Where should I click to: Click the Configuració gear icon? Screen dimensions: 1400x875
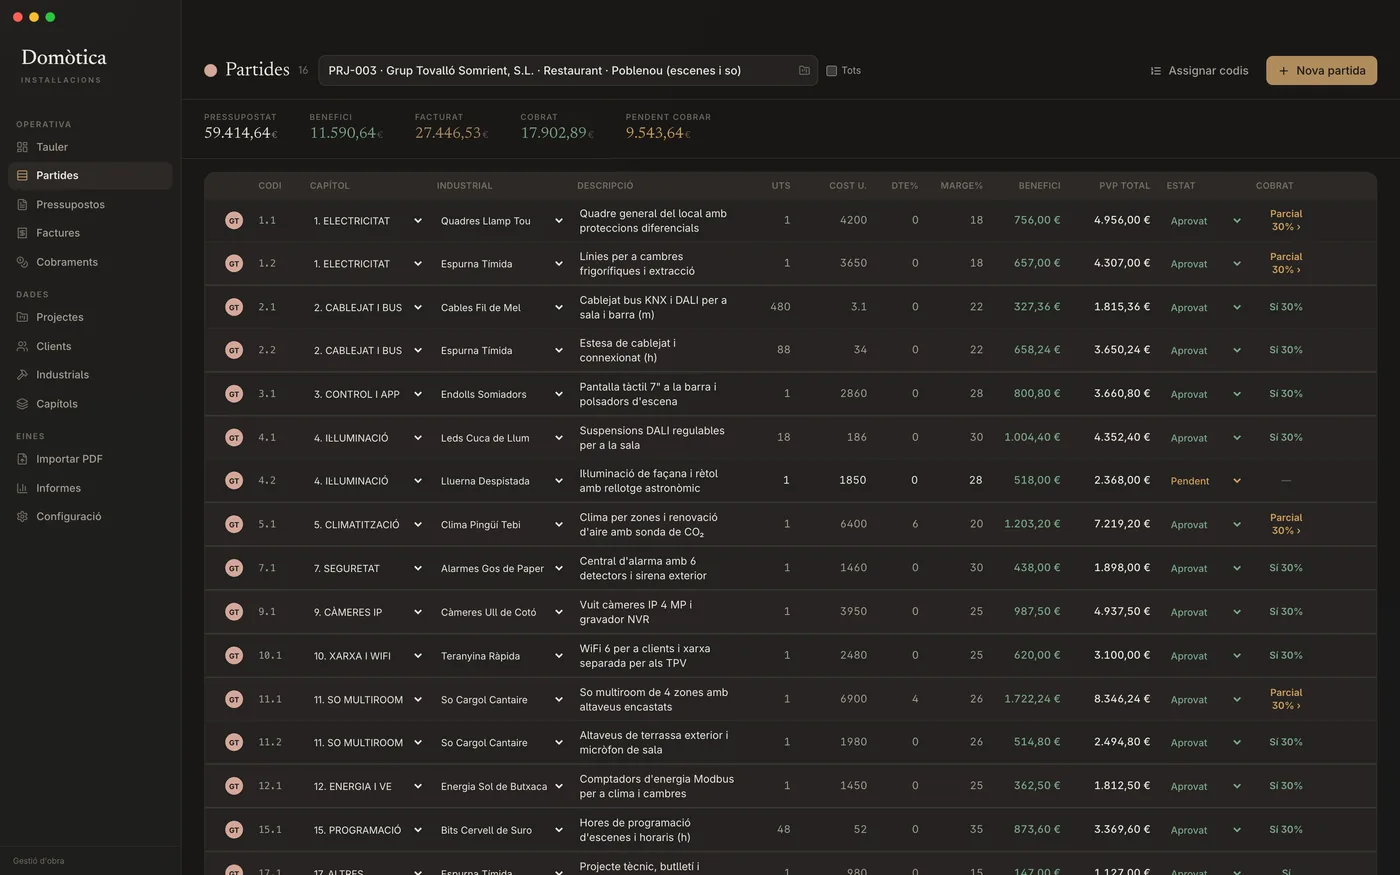click(x=22, y=517)
